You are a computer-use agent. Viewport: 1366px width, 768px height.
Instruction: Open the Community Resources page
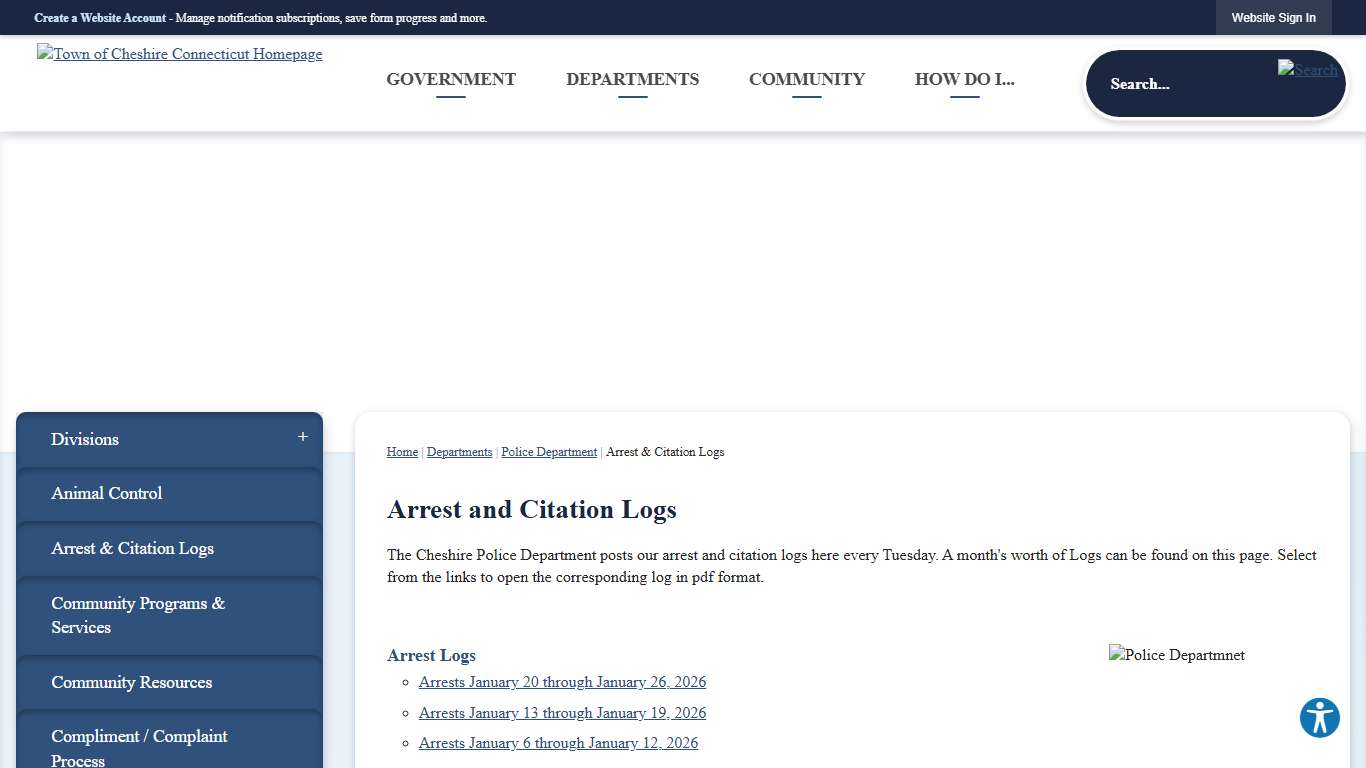click(x=131, y=682)
